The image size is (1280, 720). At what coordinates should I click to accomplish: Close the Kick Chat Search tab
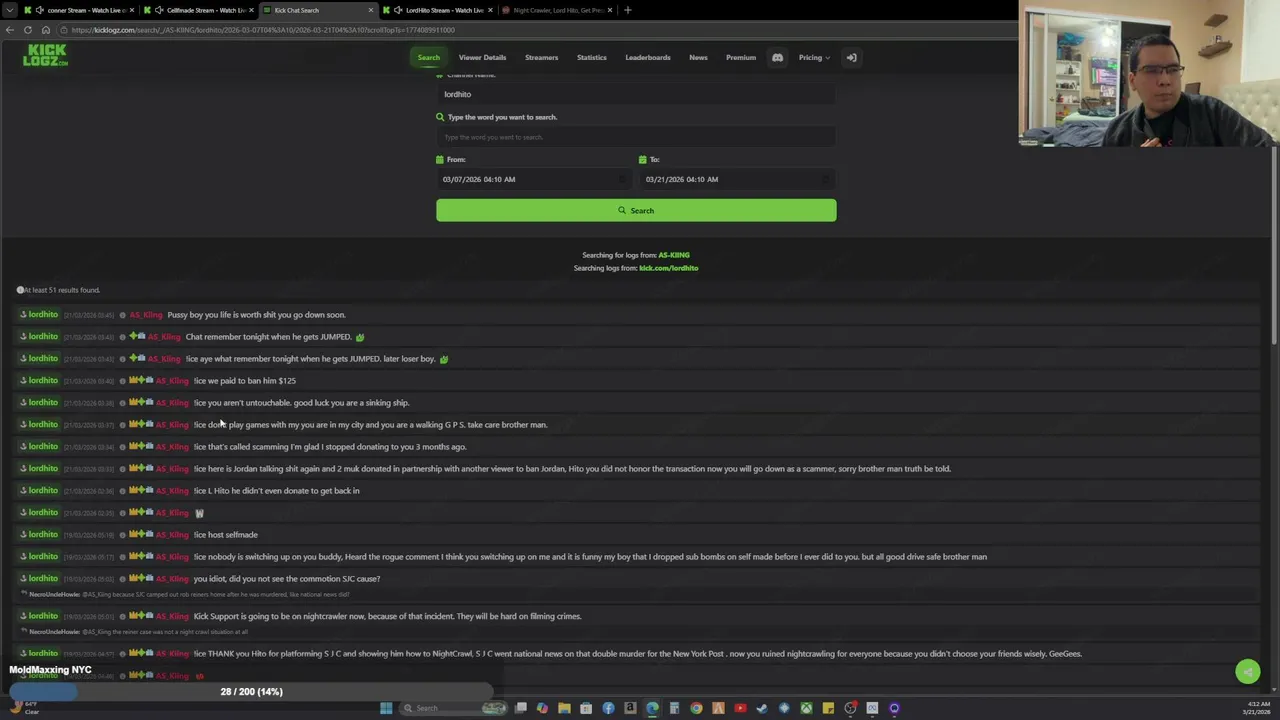(x=371, y=10)
